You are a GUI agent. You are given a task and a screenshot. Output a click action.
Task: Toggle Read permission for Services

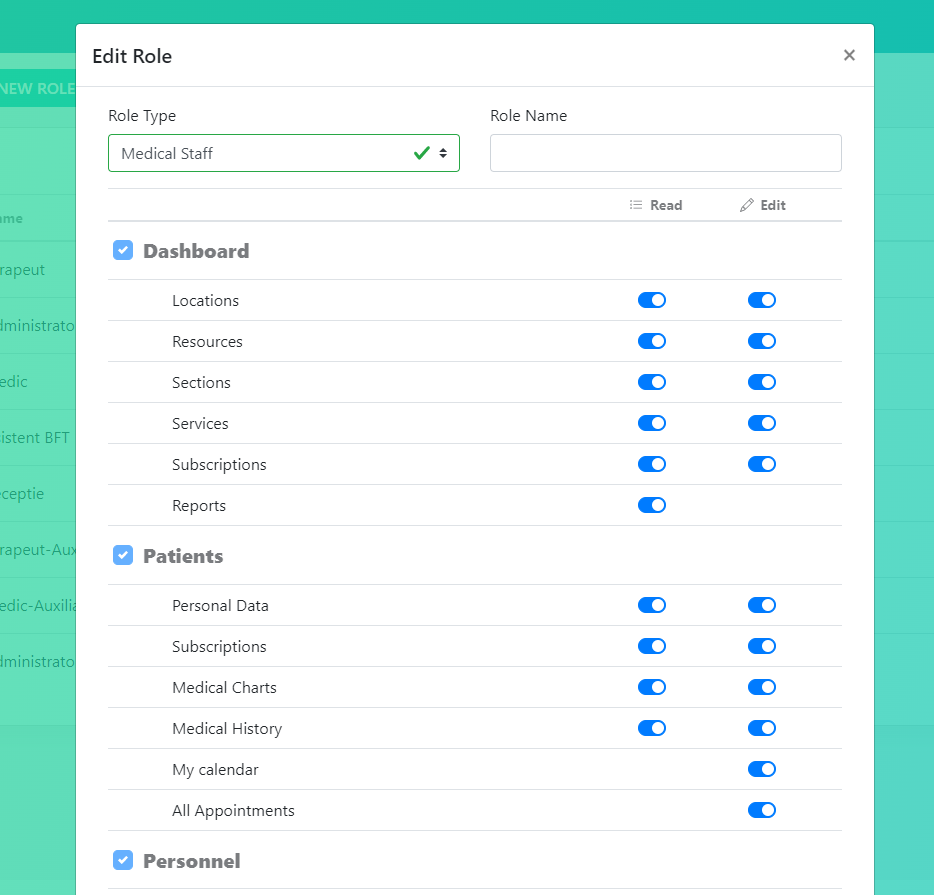click(652, 423)
